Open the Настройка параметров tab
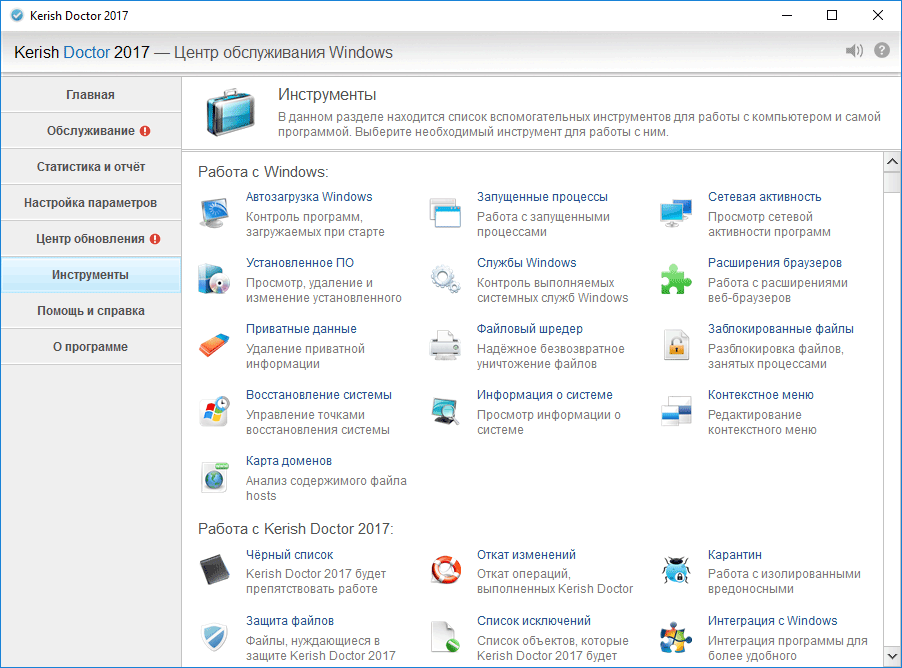 click(91, 203)
